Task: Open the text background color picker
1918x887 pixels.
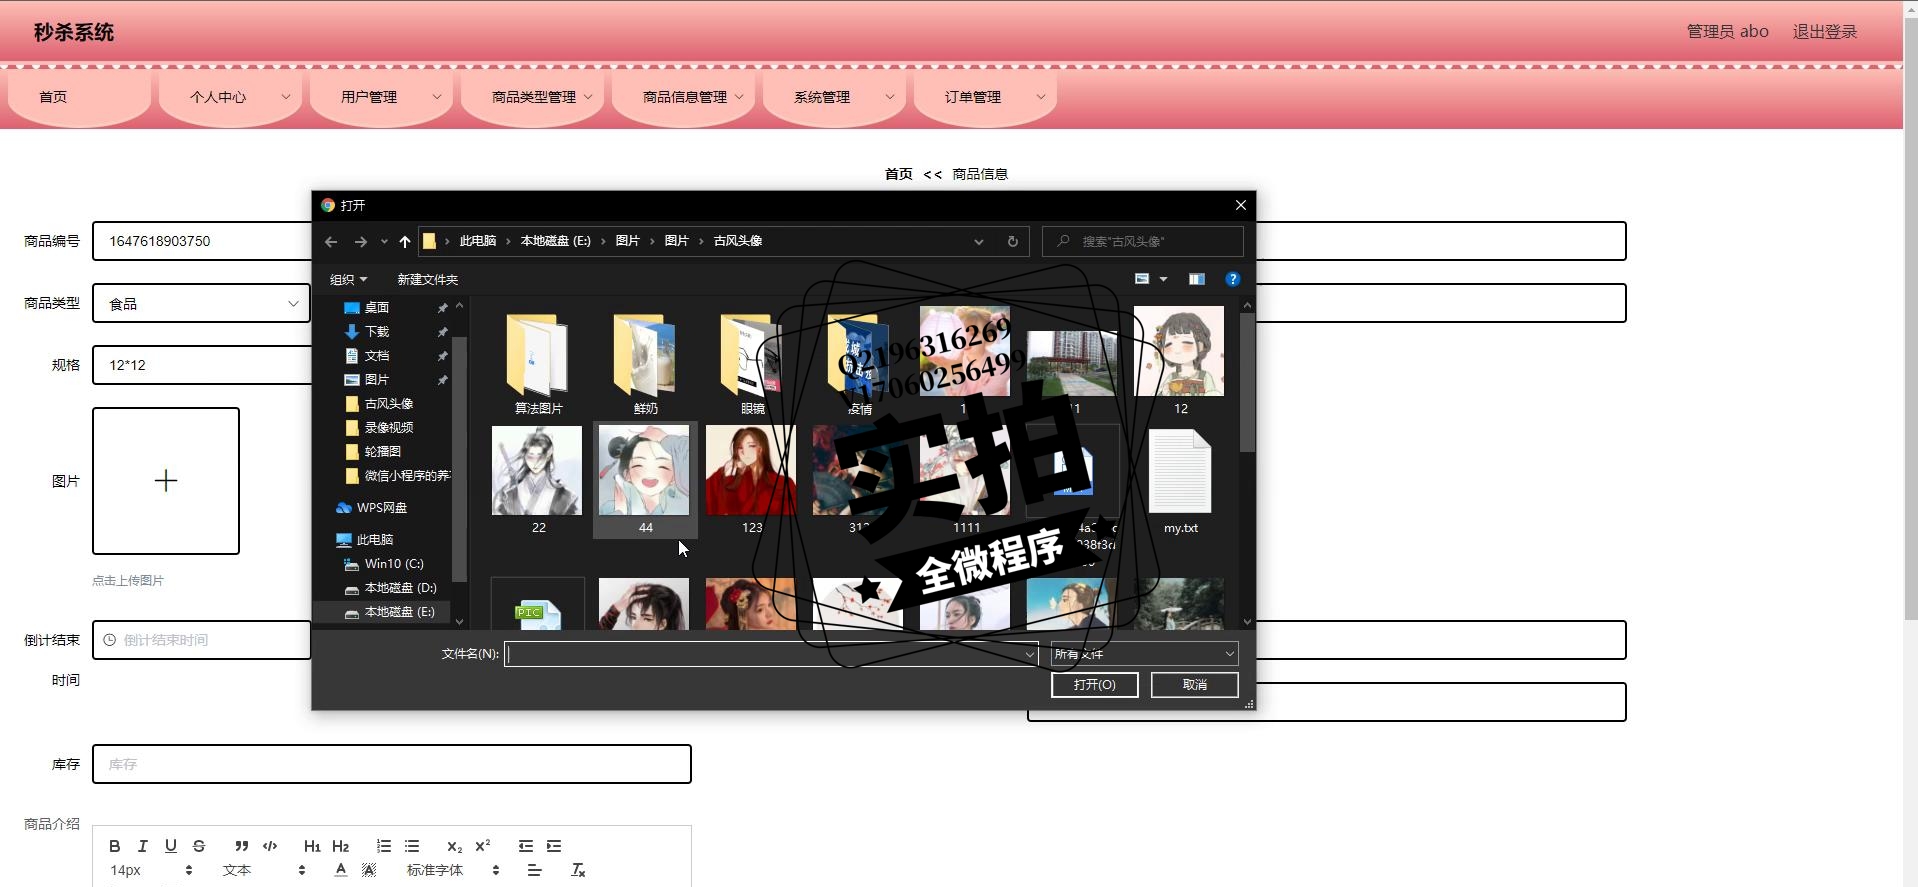Action: click(x=369, y=870)
